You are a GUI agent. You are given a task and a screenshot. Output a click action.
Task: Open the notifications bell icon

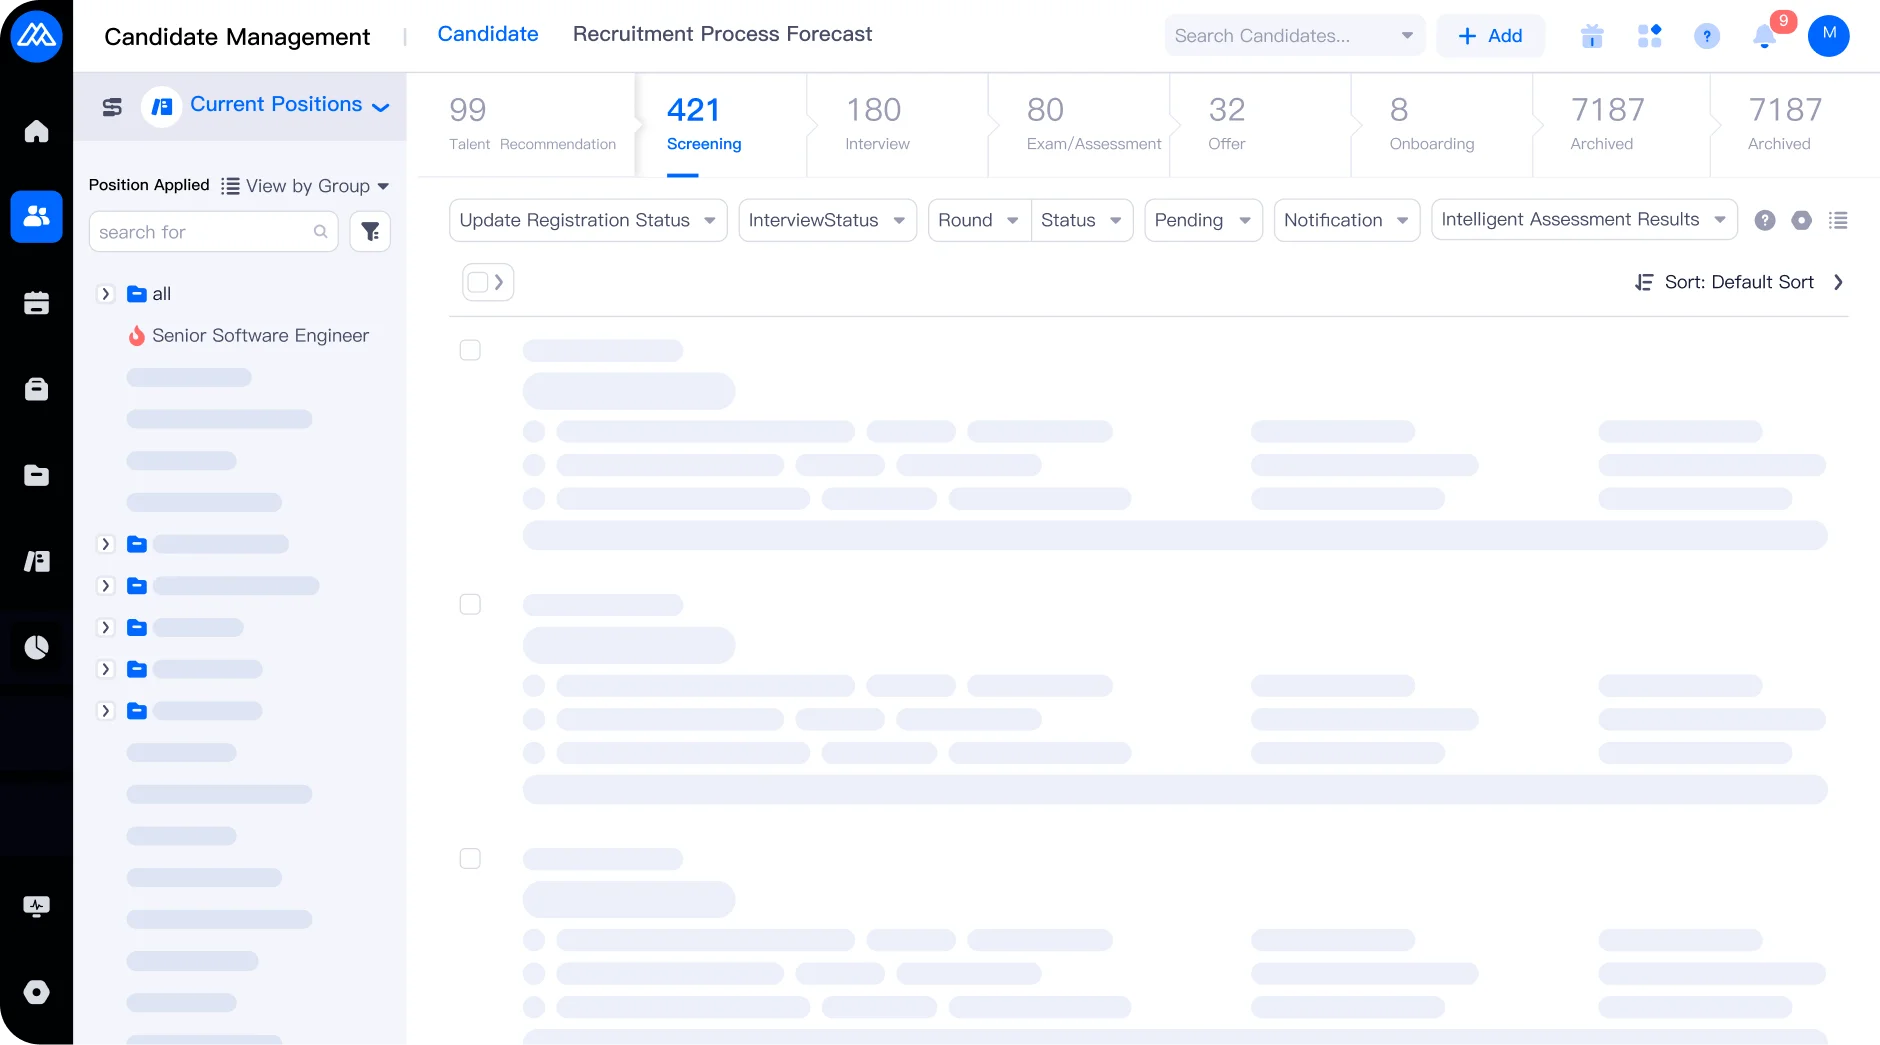(x=1764, y=37)
